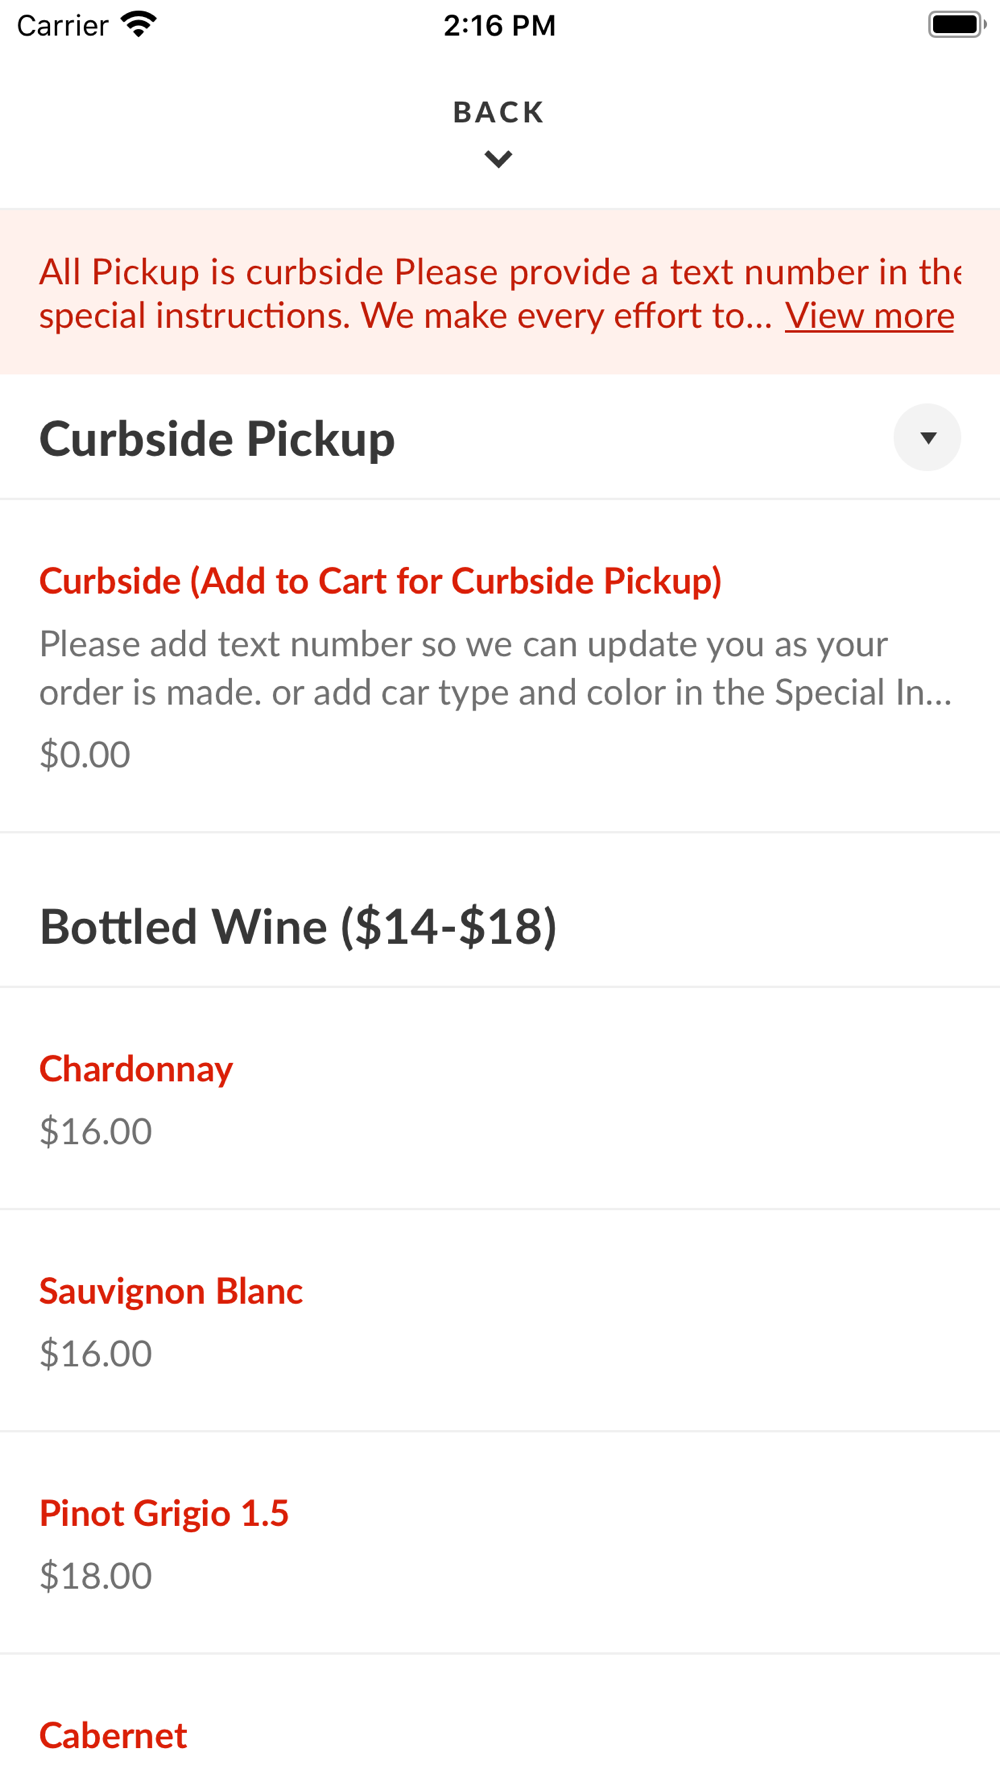Tap the down chevron below BACK
The image size is (1000, 1778).
(x=498, y=159)
